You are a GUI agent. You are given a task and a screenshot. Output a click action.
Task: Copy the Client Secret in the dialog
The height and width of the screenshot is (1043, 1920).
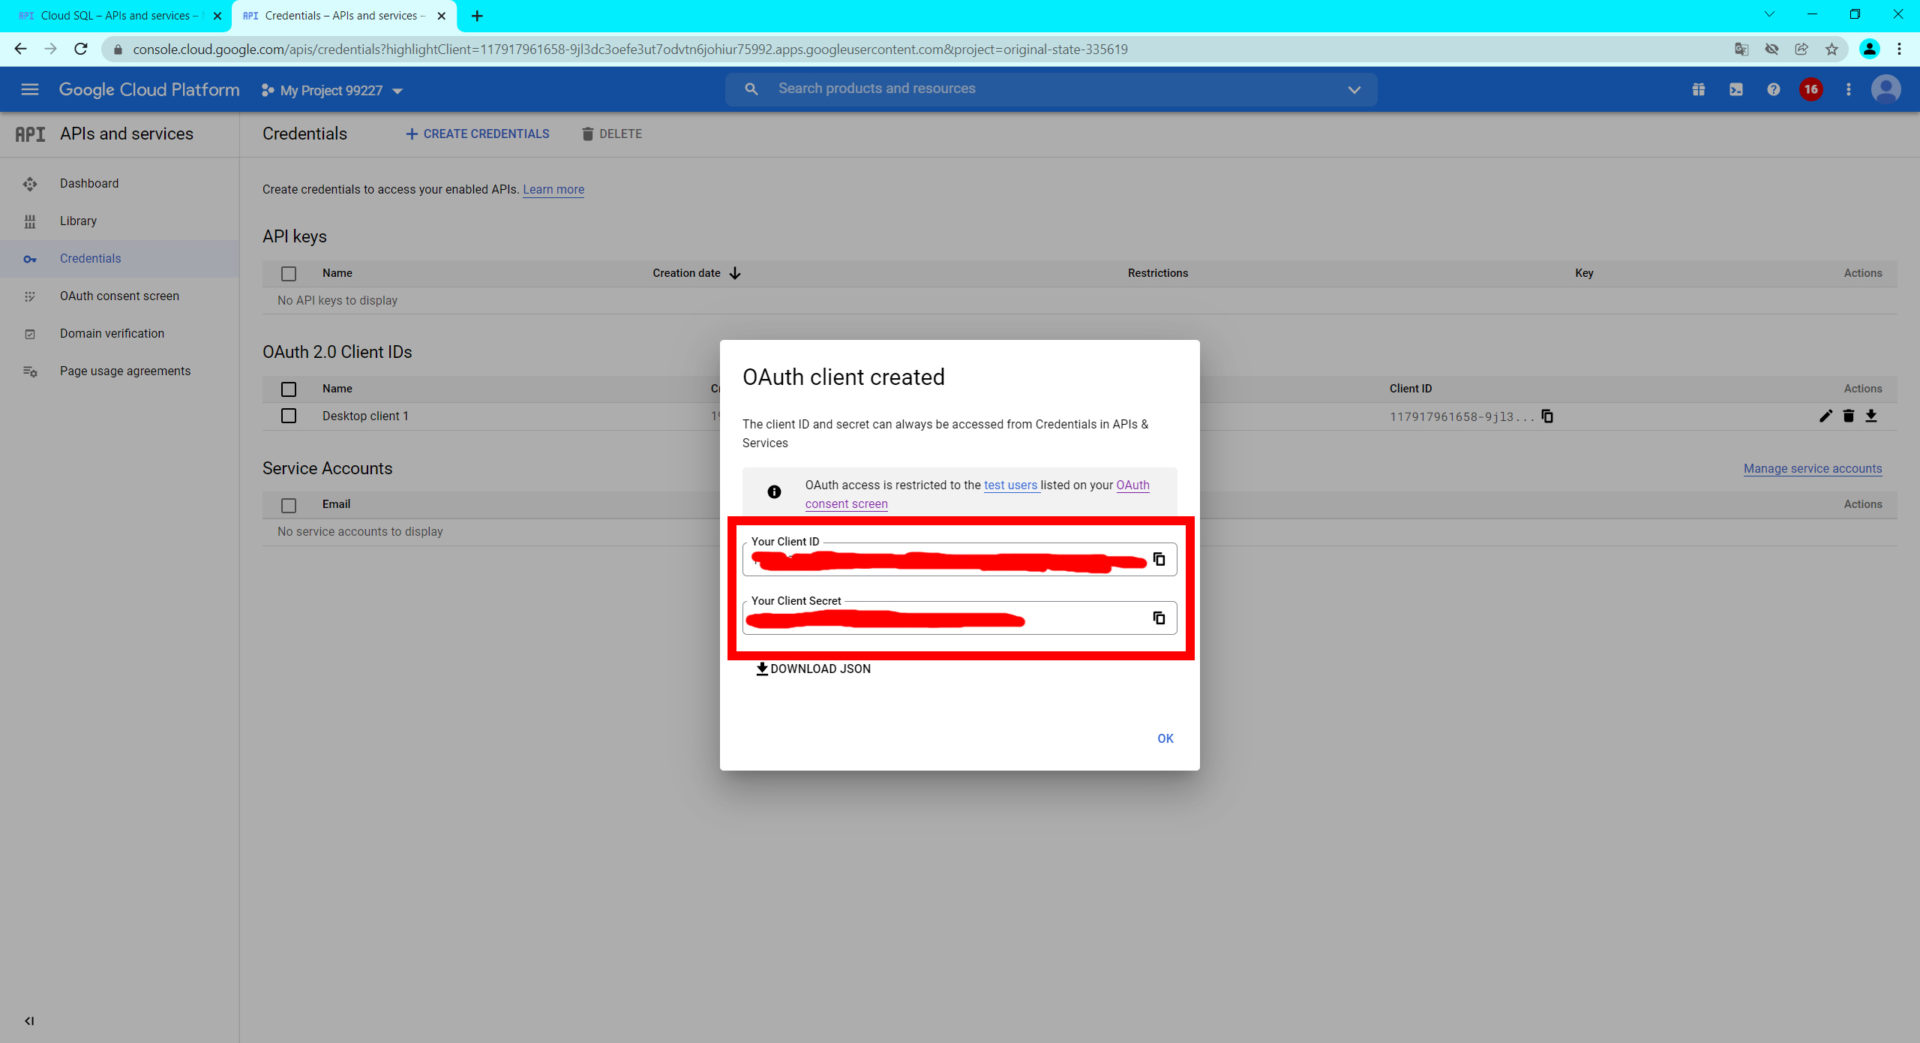(x=1159, y=618)
